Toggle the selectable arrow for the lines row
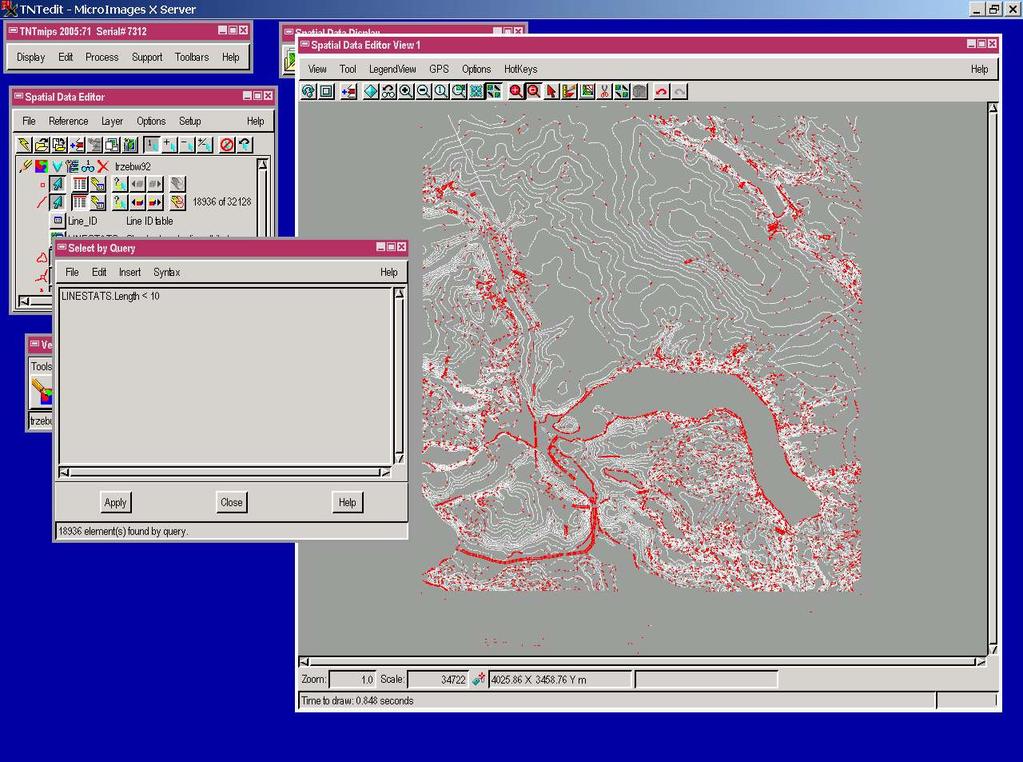Viewport: 1023px width, 762px height. 57,202
